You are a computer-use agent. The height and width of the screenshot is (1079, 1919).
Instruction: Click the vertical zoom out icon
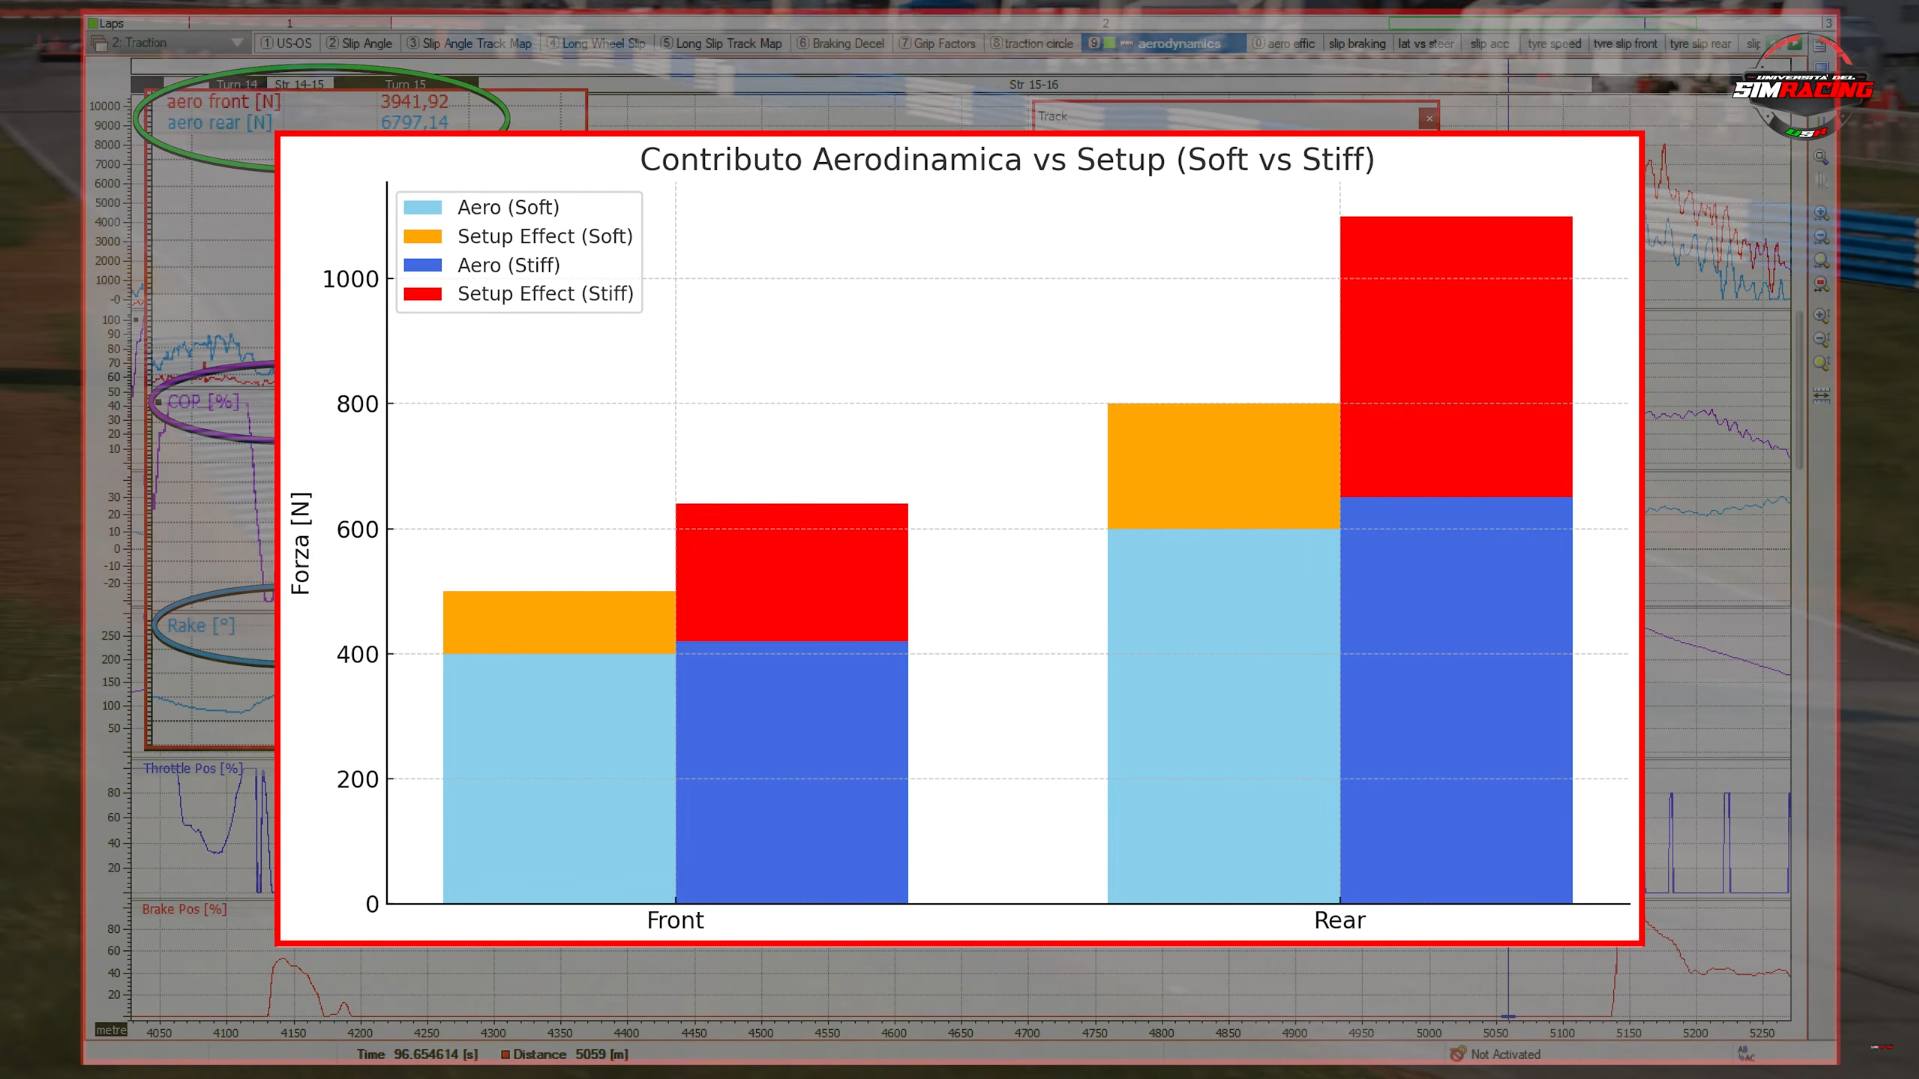tap(1821, 340)
